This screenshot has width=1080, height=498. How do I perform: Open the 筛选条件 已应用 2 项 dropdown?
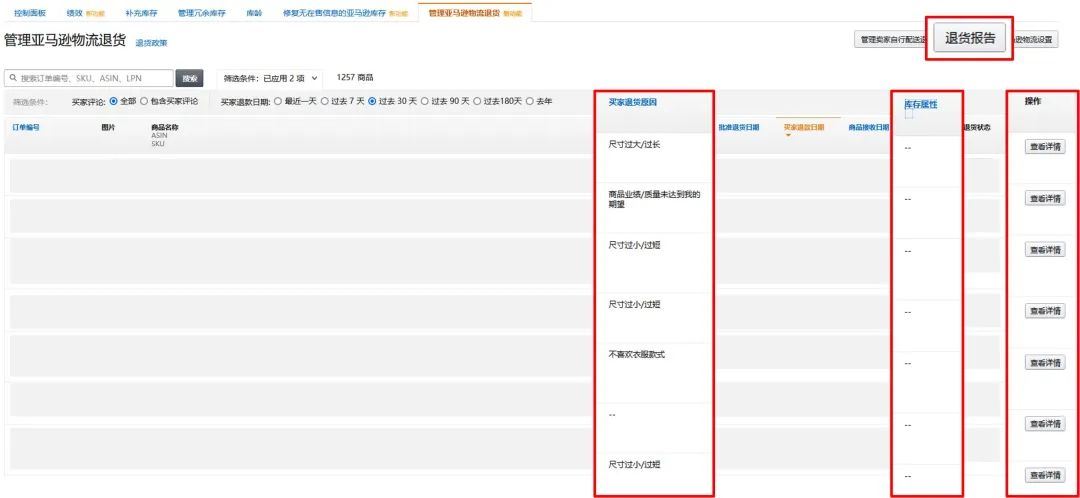coord(271,79)
